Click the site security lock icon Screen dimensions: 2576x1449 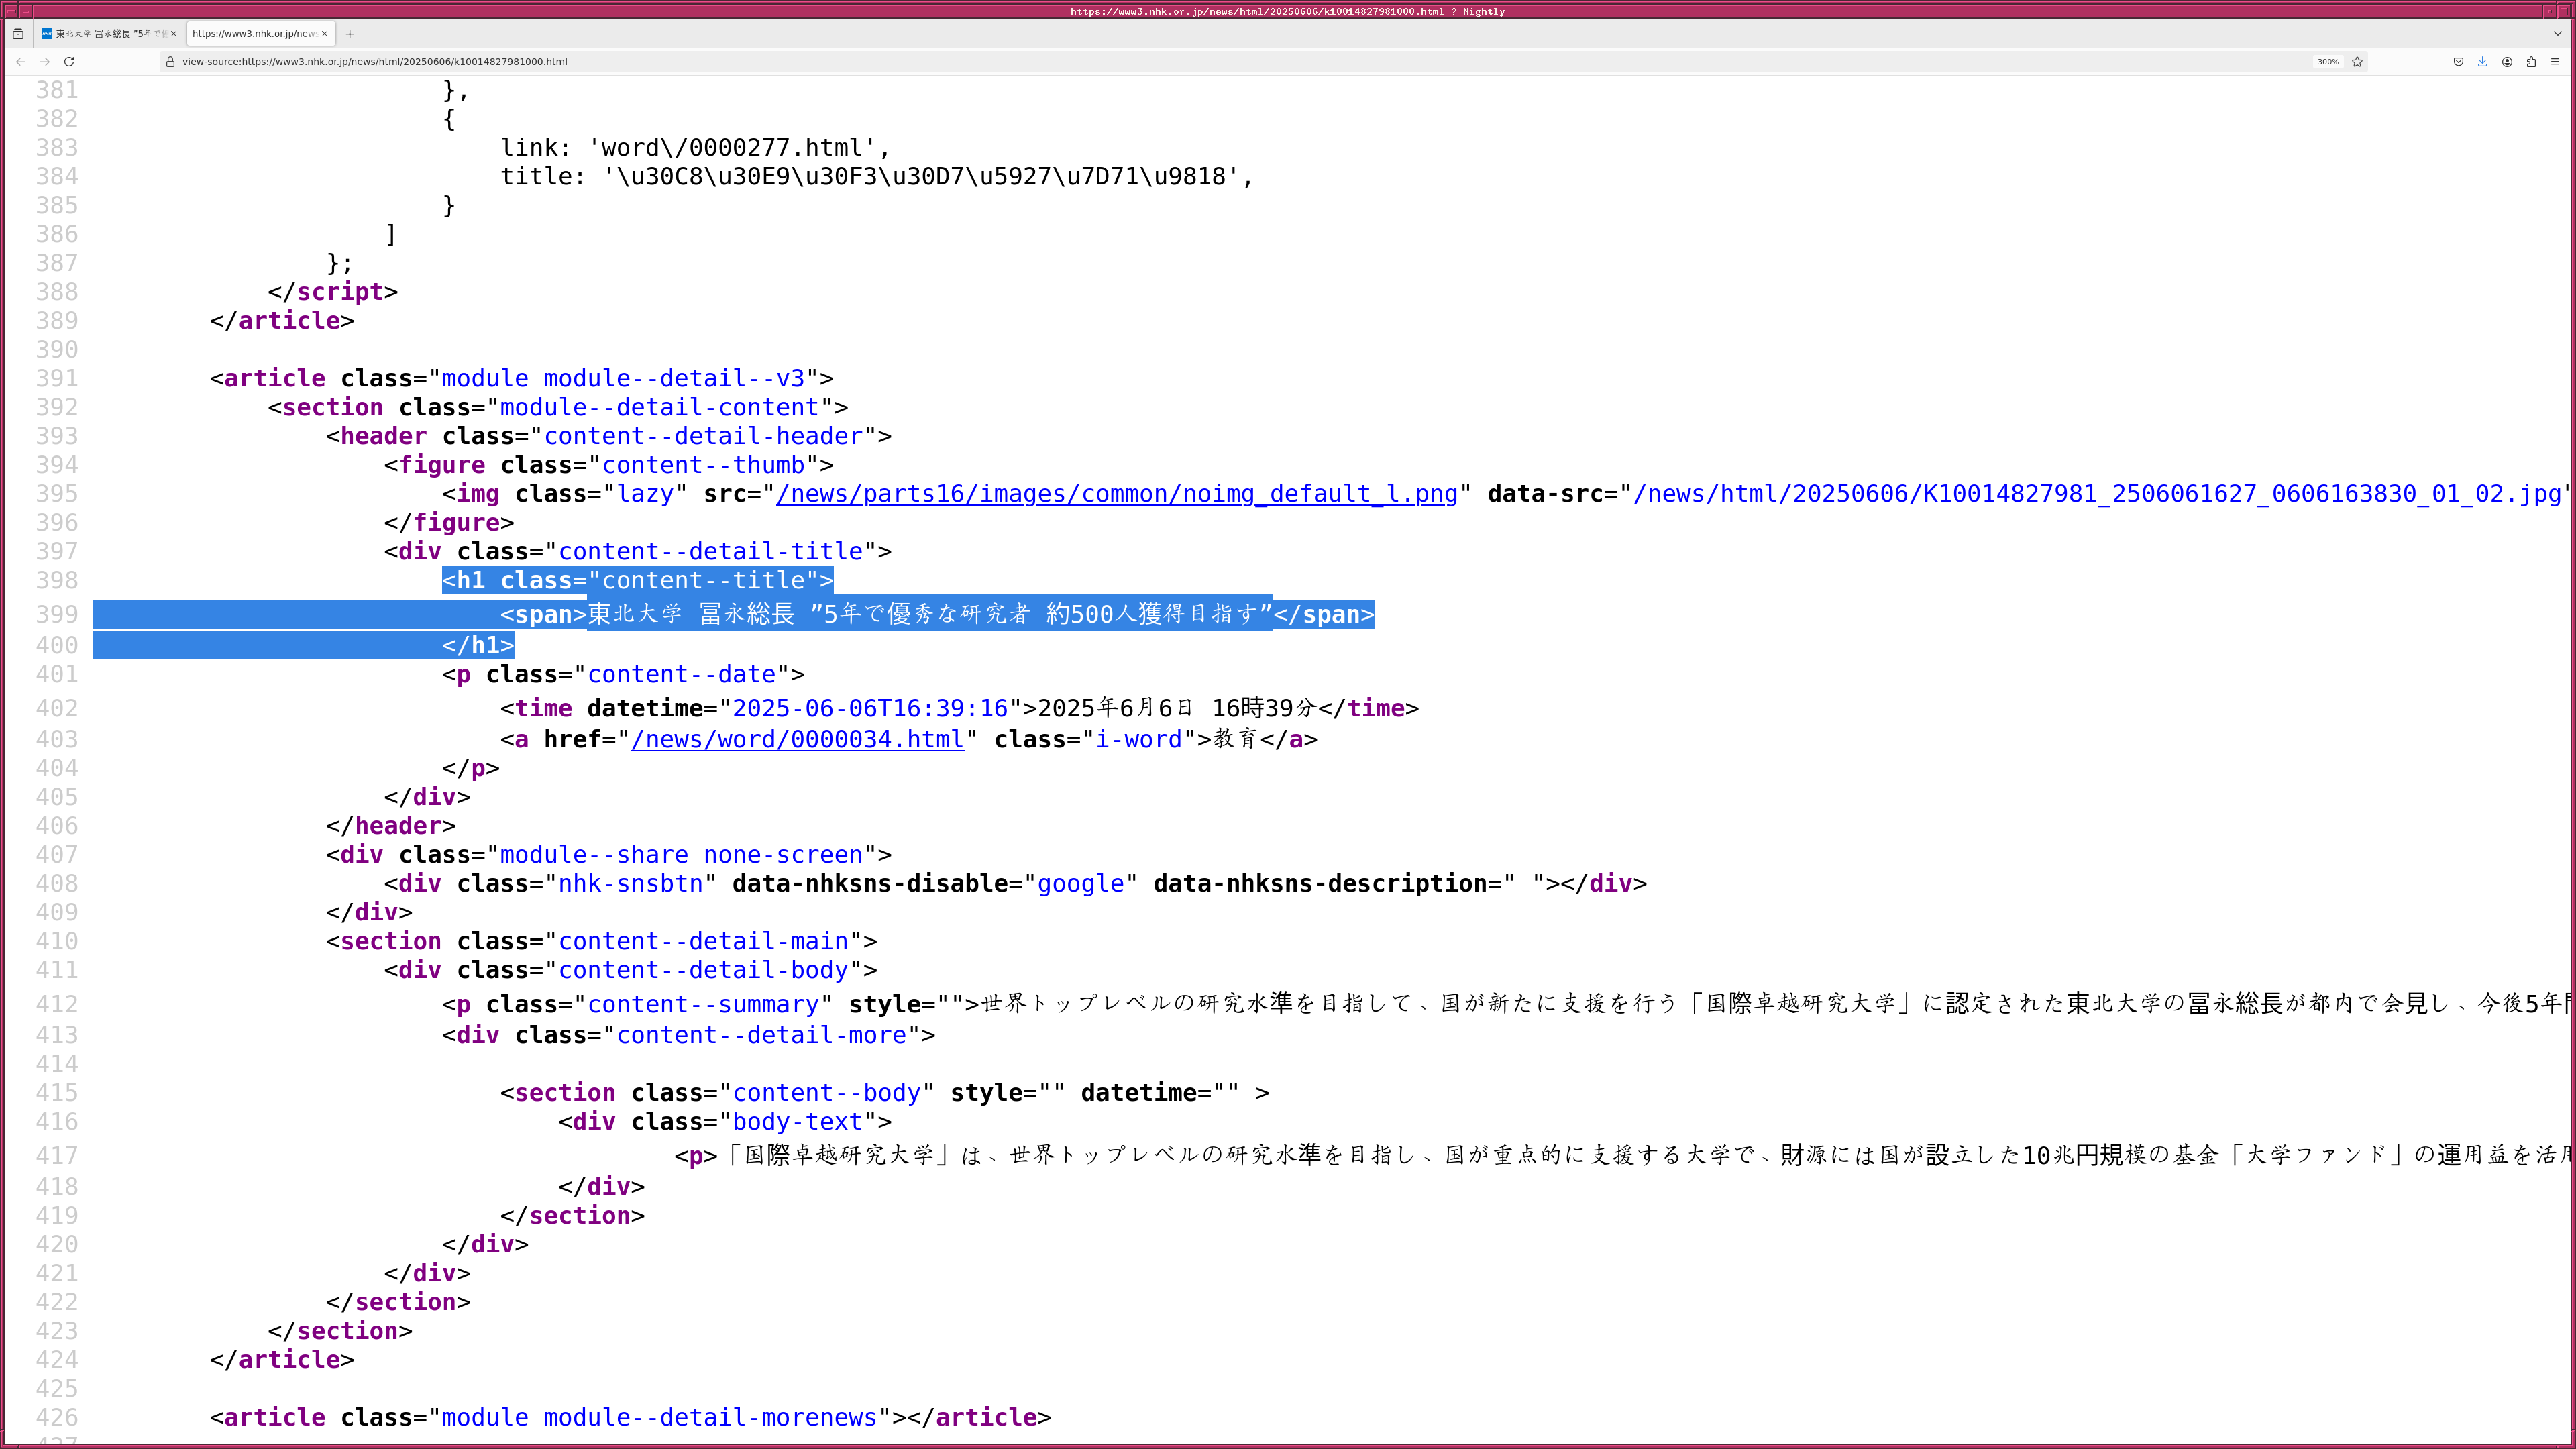pos(170,62)
